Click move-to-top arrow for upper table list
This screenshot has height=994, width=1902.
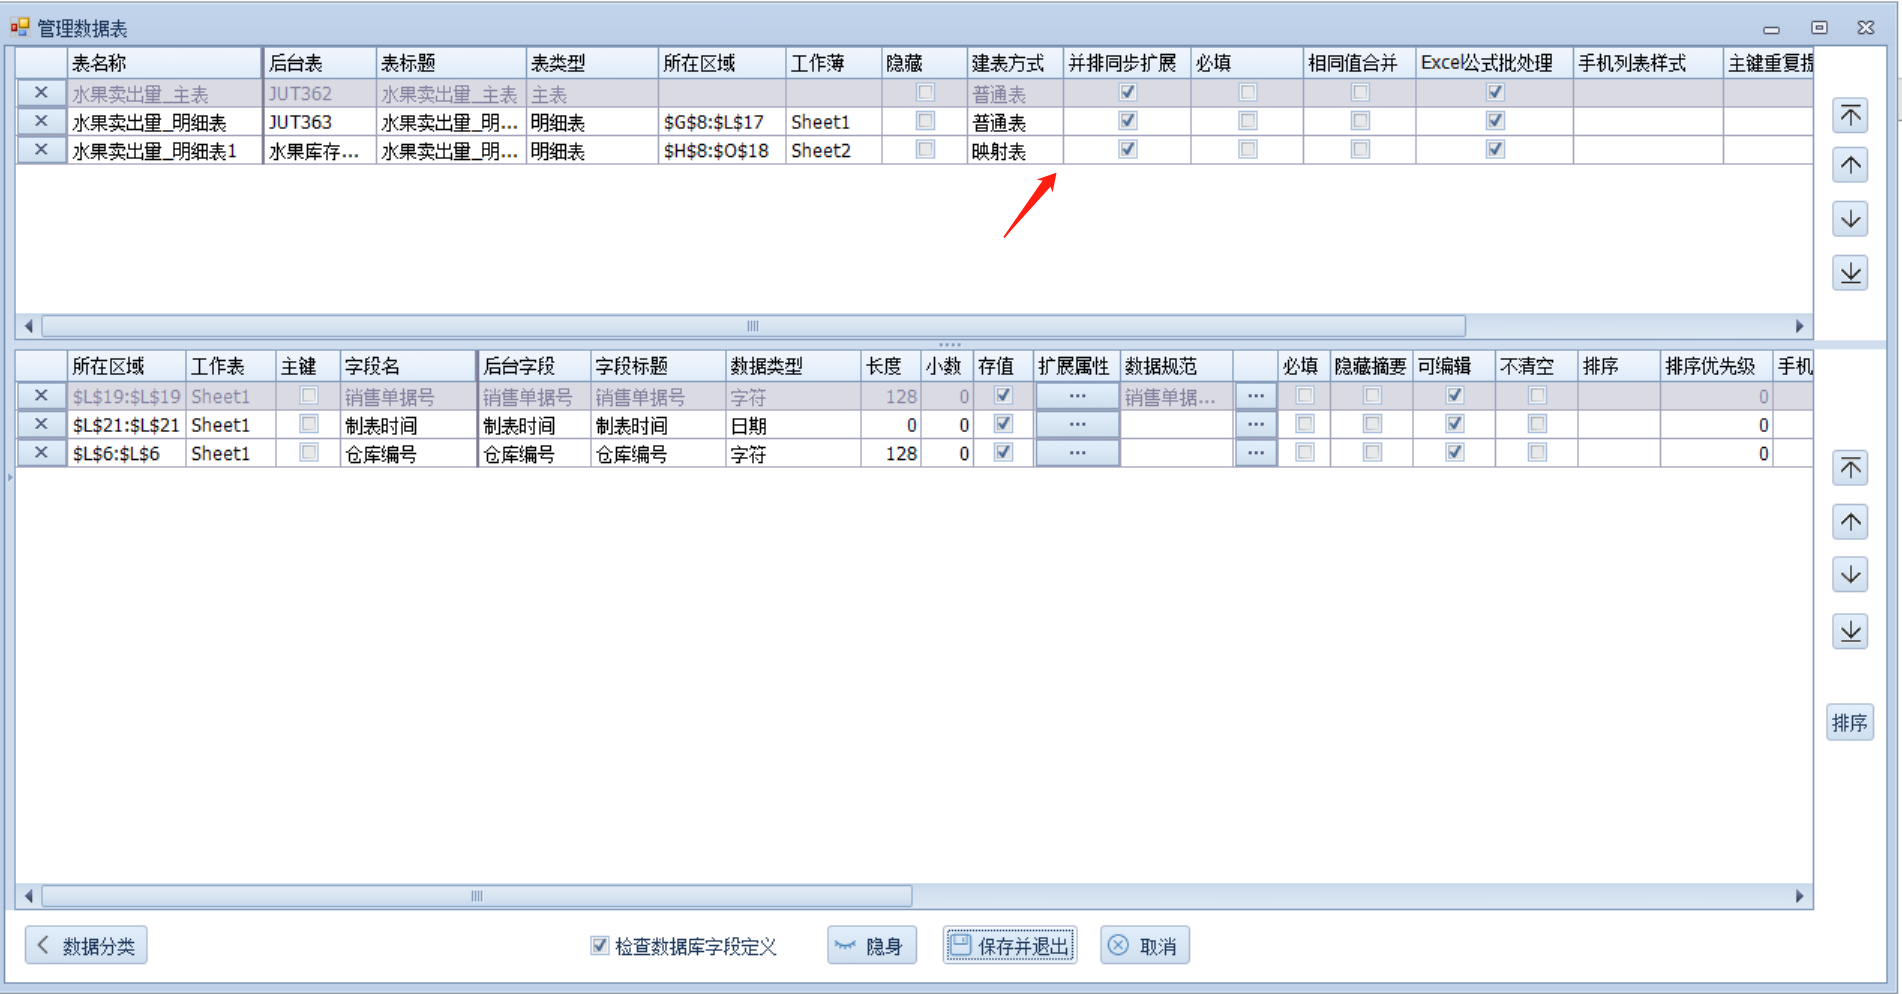pyautogui.click(x=1850, y=115)
